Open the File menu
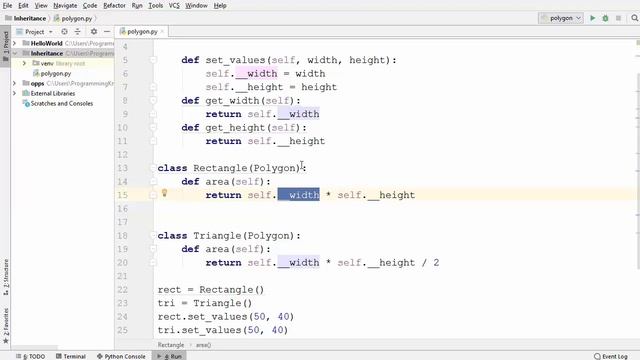 point(7,6)
